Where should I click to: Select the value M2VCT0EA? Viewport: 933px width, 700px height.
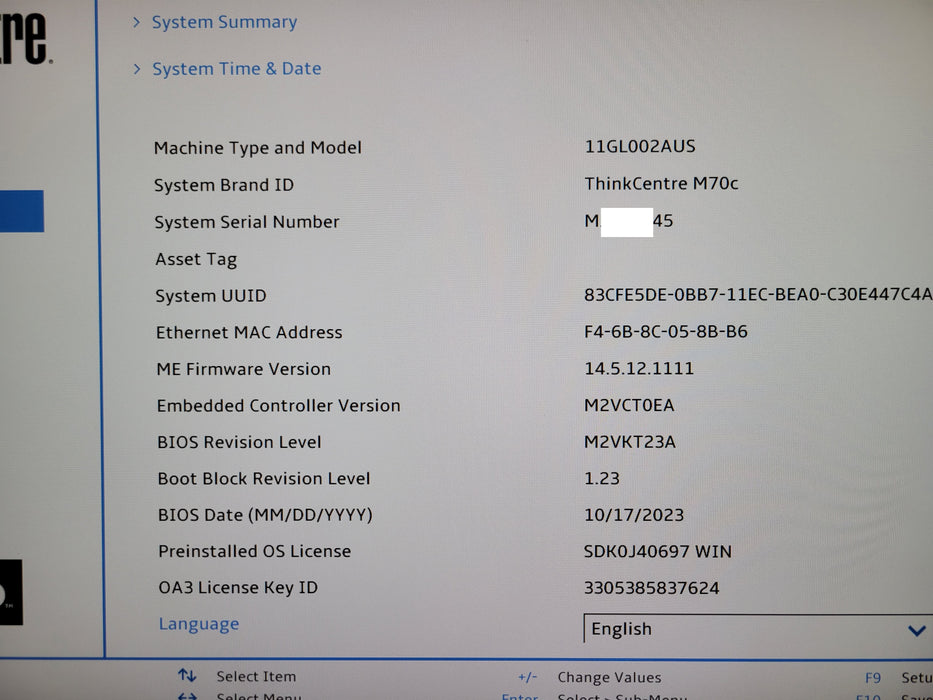click(x=629, y=405)
